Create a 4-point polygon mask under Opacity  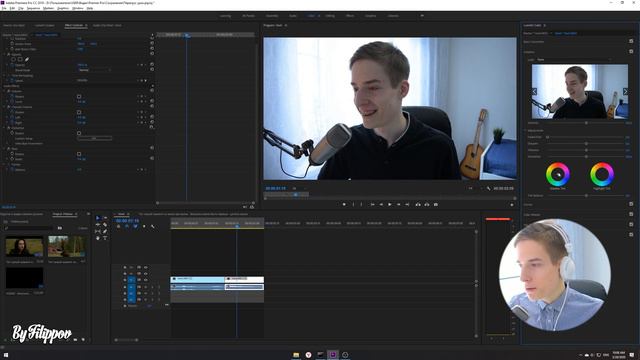click(20, 59)
